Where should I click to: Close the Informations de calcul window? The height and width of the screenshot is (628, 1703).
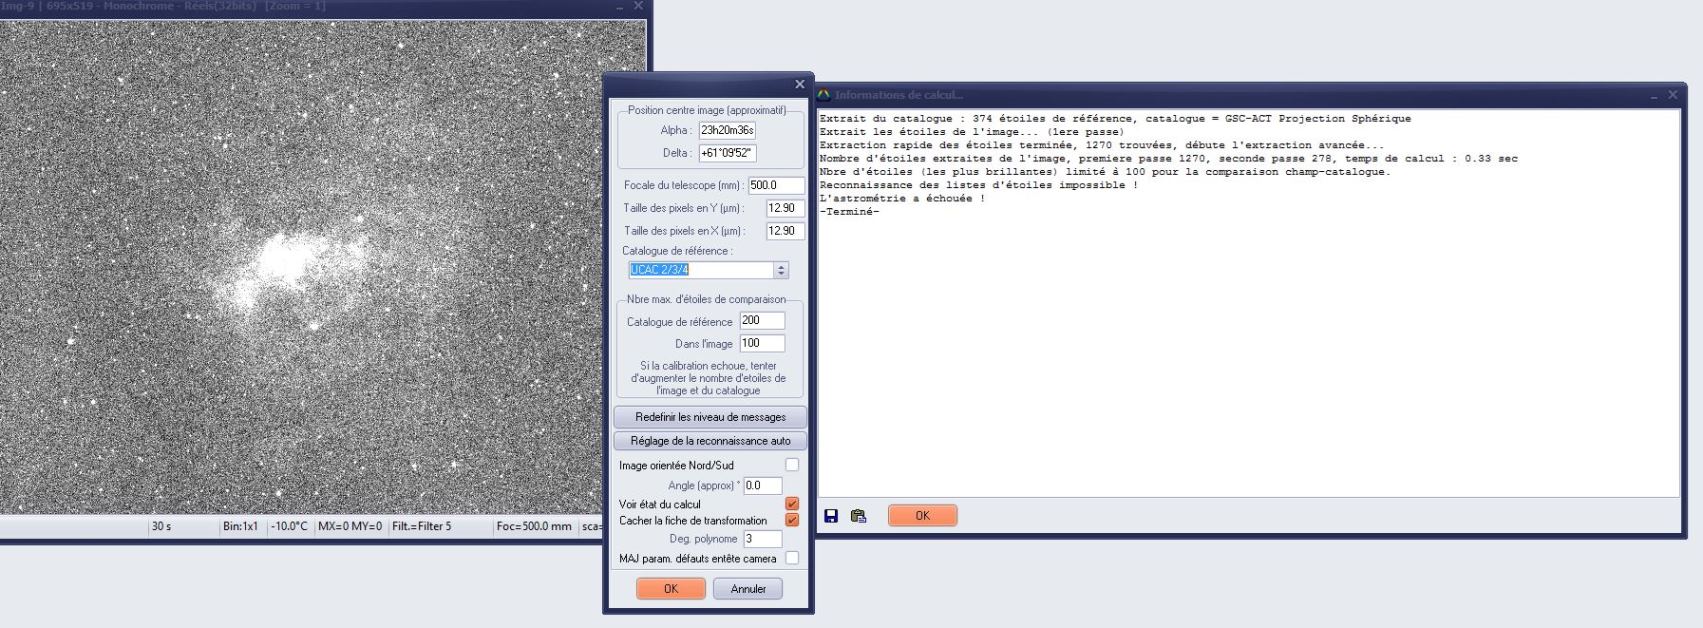click(x=1673, y=95)
